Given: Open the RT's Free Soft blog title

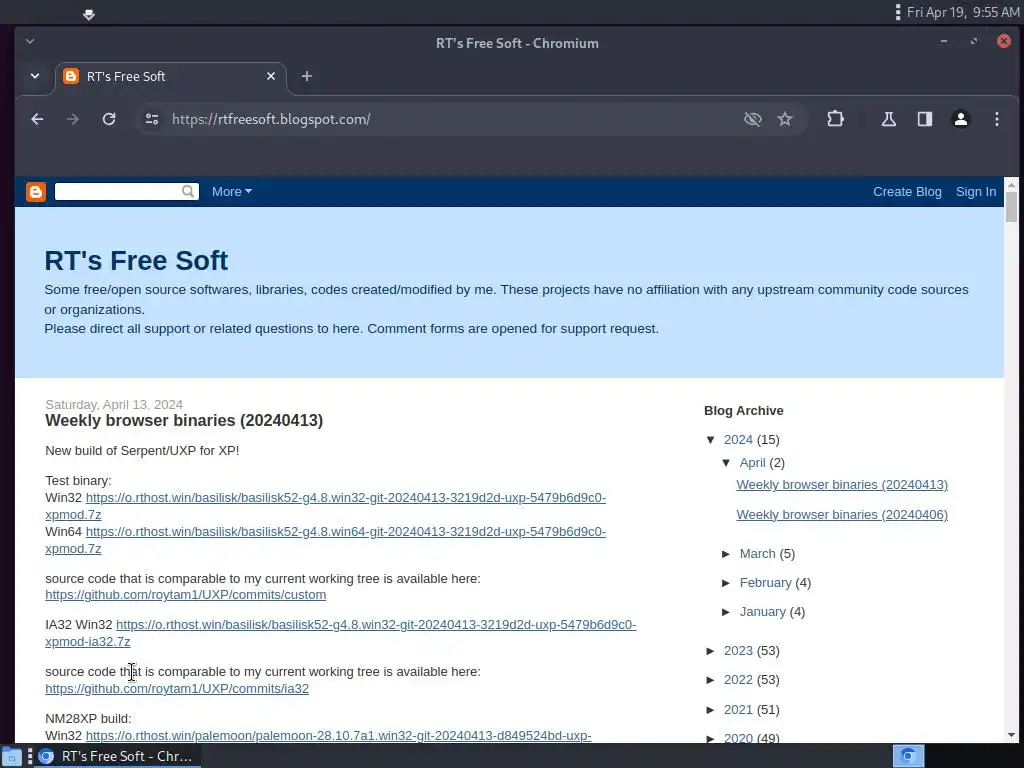Looking at the screenshot, I should (x=136, y=261).
